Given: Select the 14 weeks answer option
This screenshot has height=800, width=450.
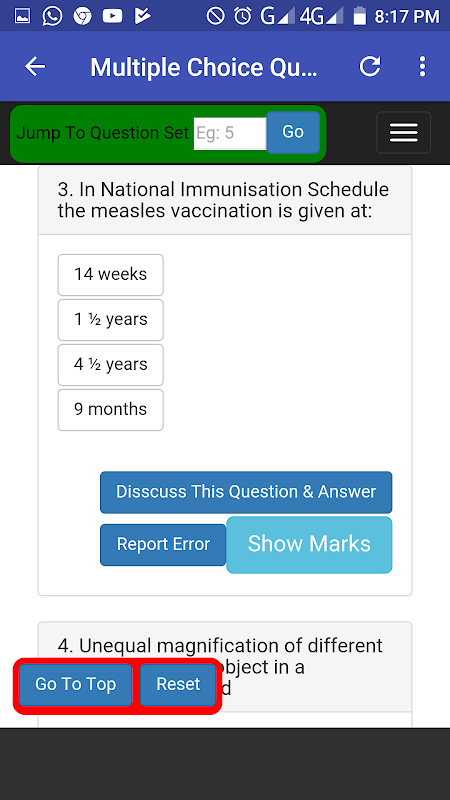Looking at the screenshot, I should [x=111, y=275].
